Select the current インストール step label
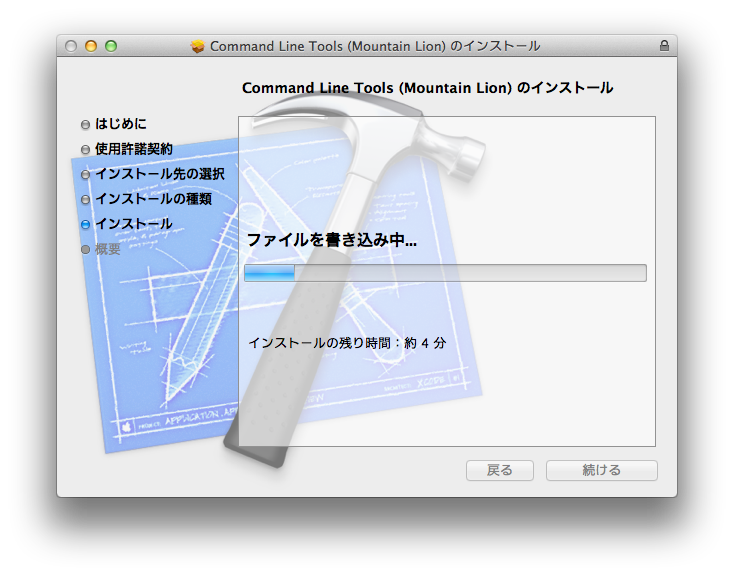 pos(134,224)
